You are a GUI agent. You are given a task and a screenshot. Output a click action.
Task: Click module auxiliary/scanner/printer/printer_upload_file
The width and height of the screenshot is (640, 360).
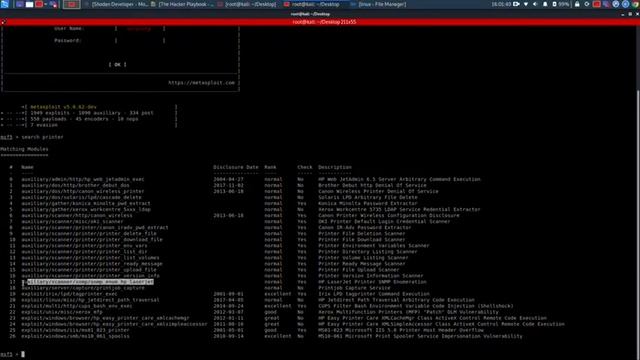click(x=89, y=270)
